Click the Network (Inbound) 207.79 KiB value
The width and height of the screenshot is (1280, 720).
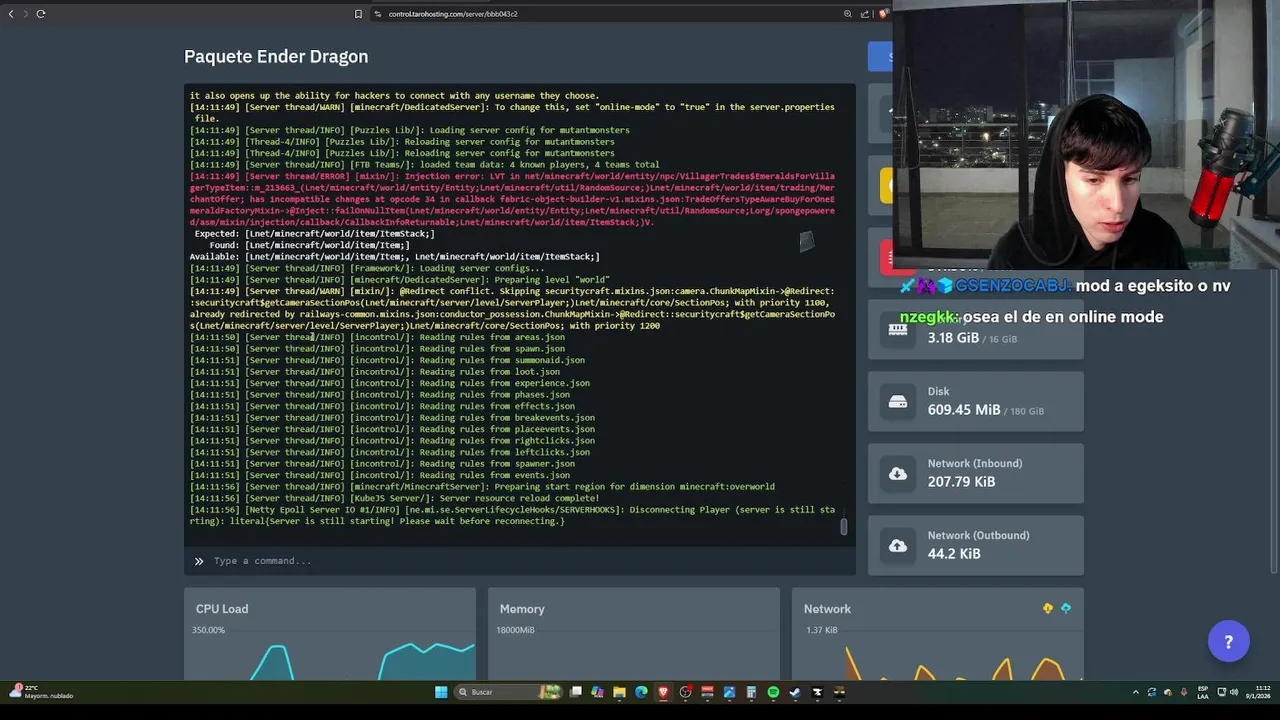[x=961, y=482]
